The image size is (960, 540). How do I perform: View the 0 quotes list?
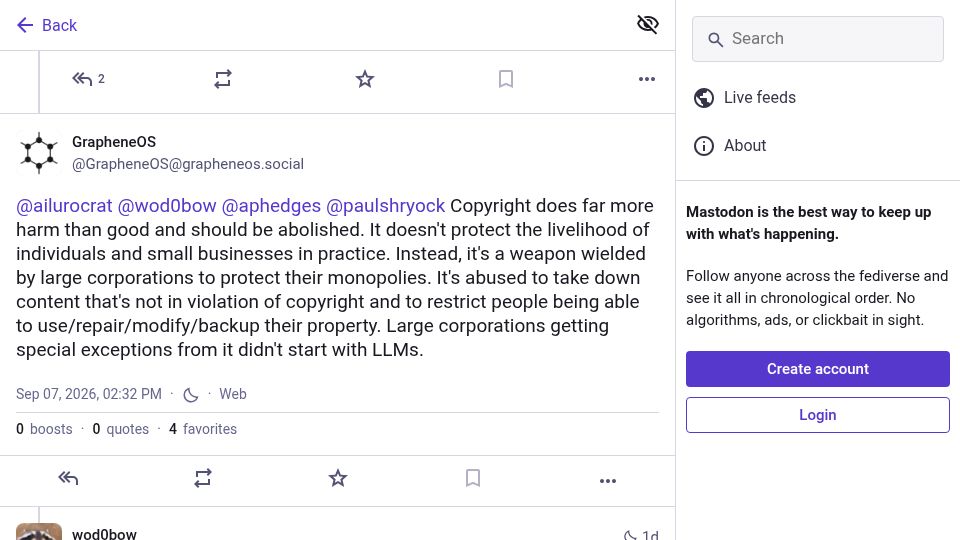tap(121, 429)
